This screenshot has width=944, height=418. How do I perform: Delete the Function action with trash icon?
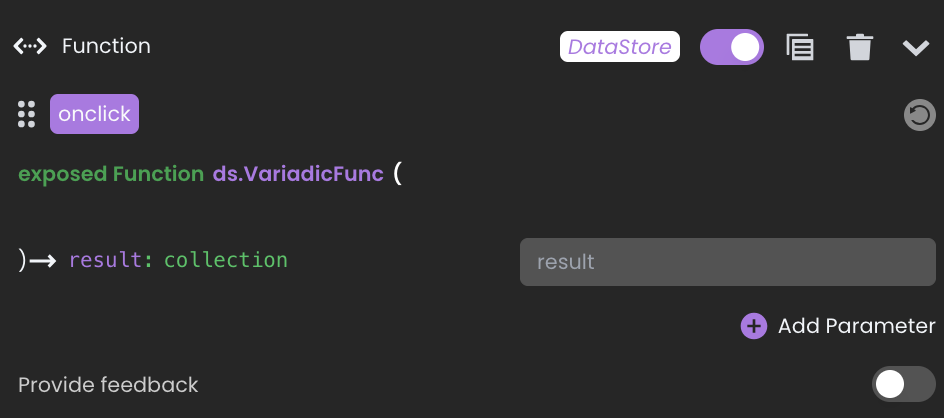[x=859, y=47]
